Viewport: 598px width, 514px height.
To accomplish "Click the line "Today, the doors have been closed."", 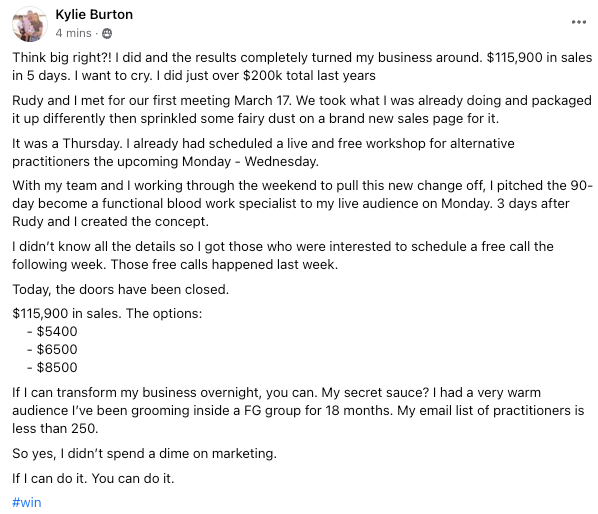I will click(121, 289).
